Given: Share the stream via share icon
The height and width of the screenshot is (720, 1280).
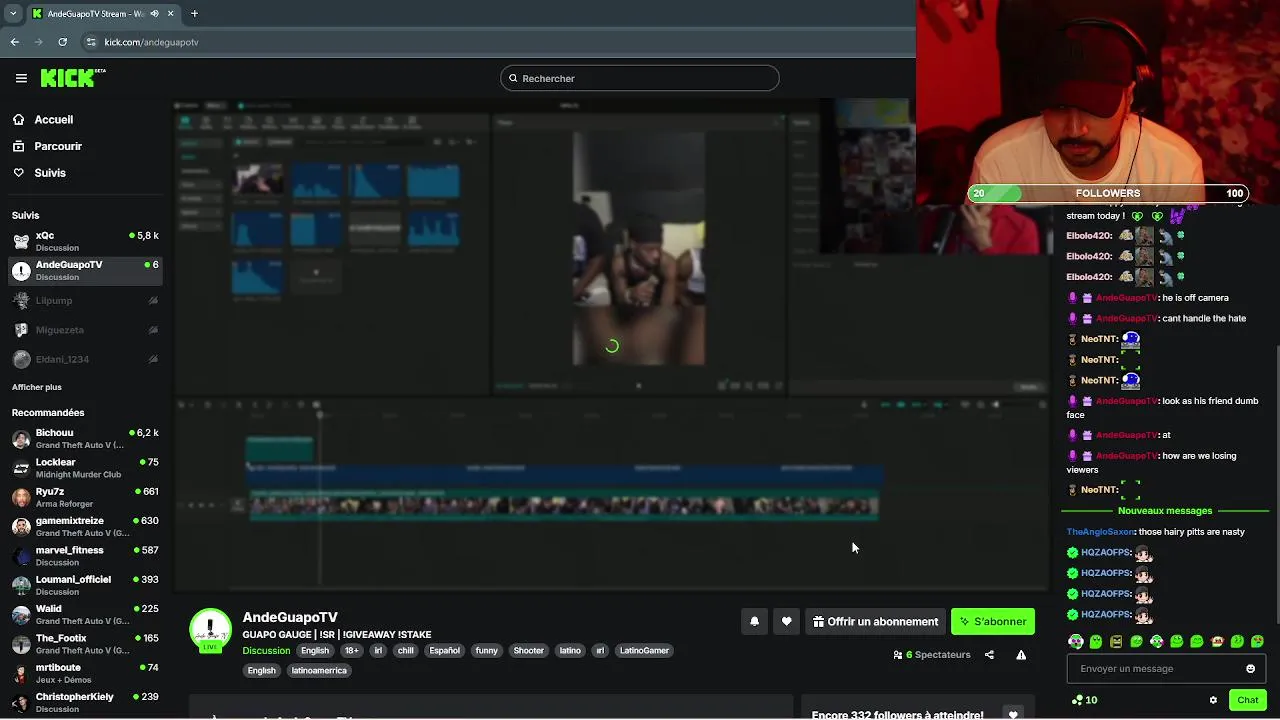Looking at the screenshot, I should 989,655.
